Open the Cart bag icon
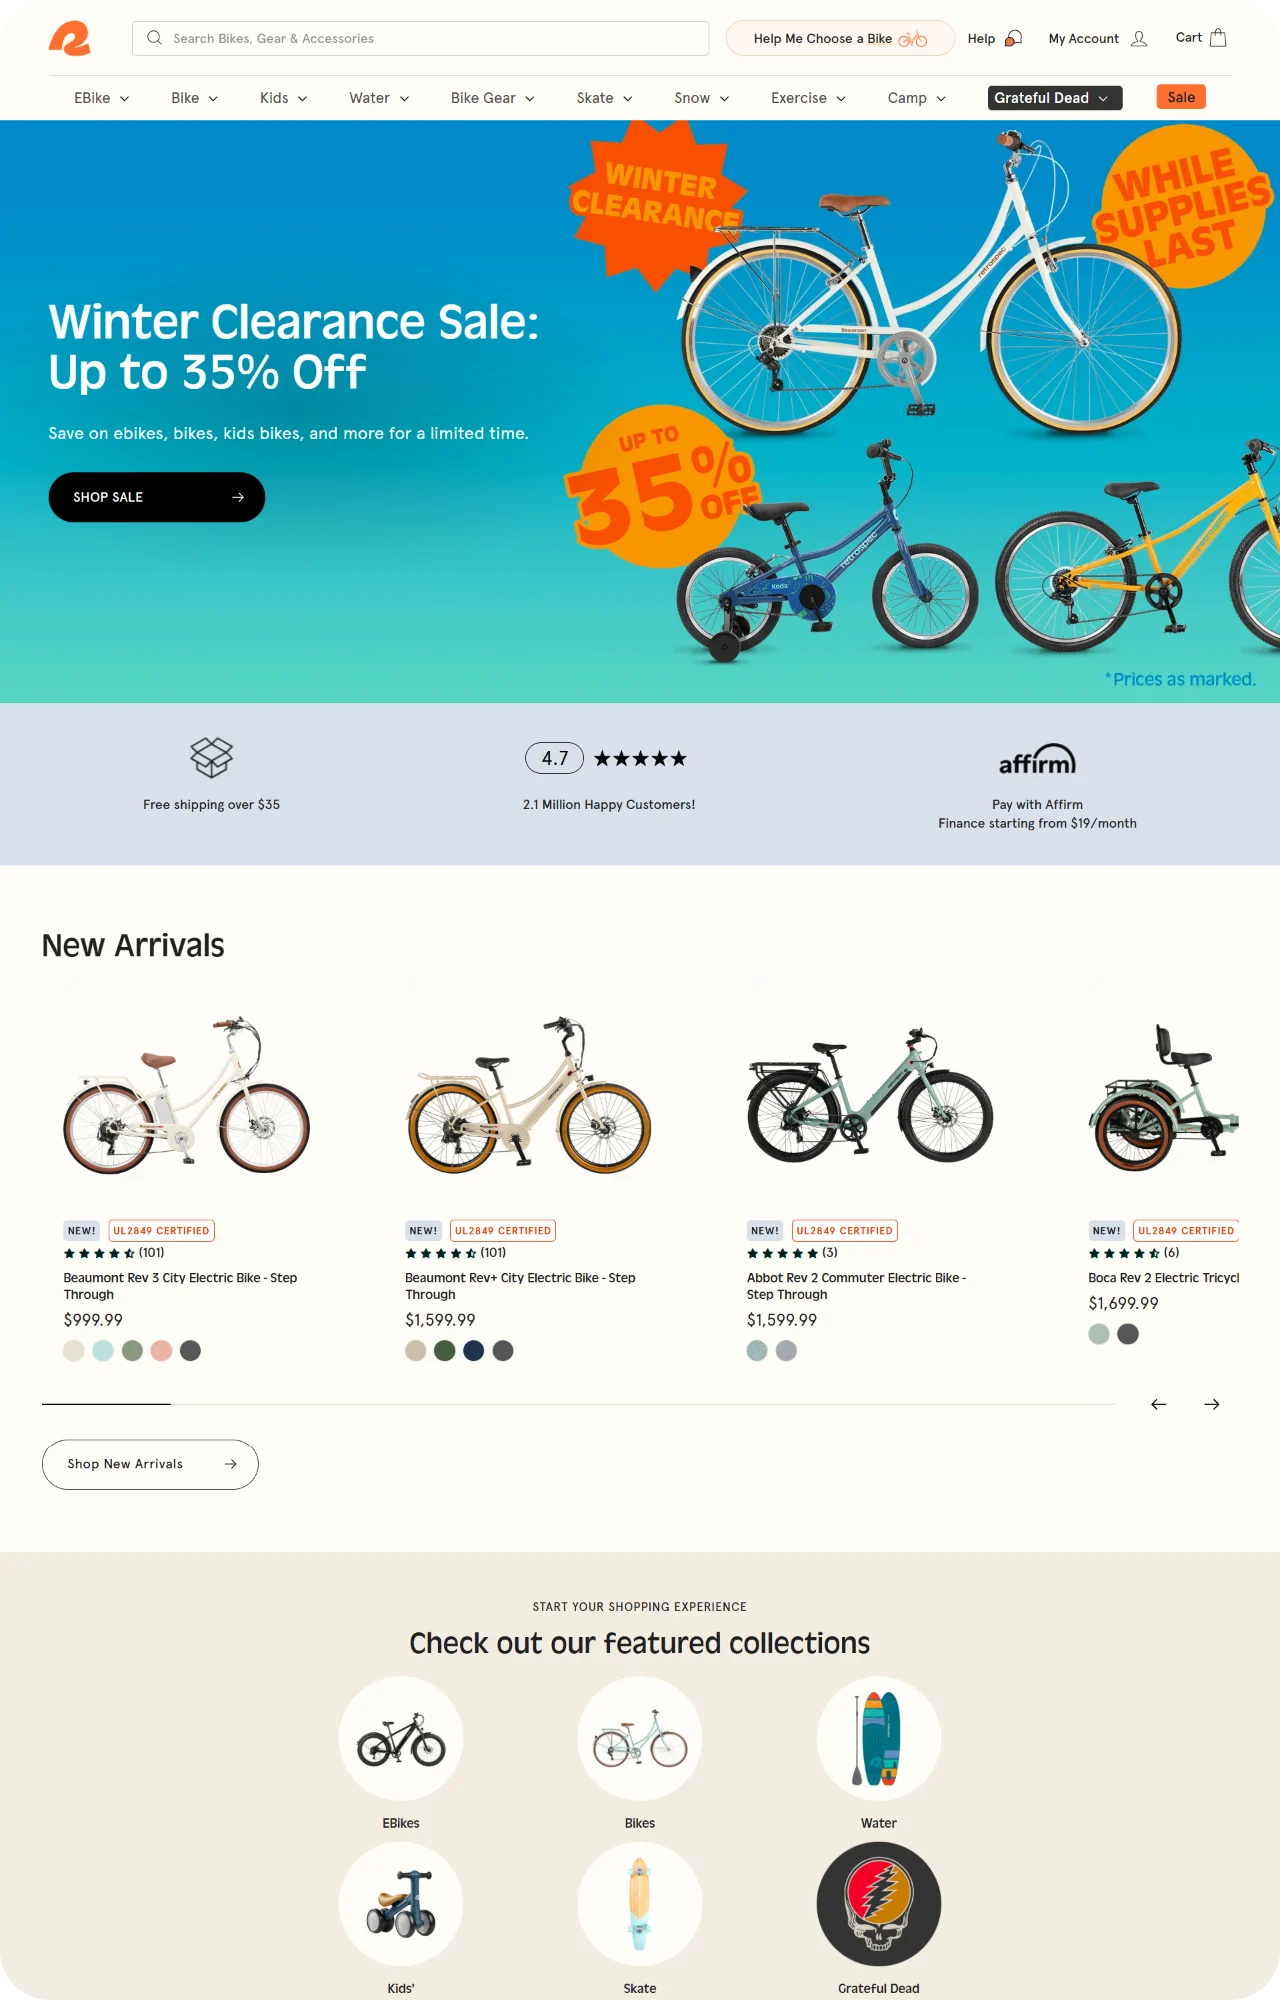Image resolution: width=1280 pixels, height=2000 pixels. 1218,38
